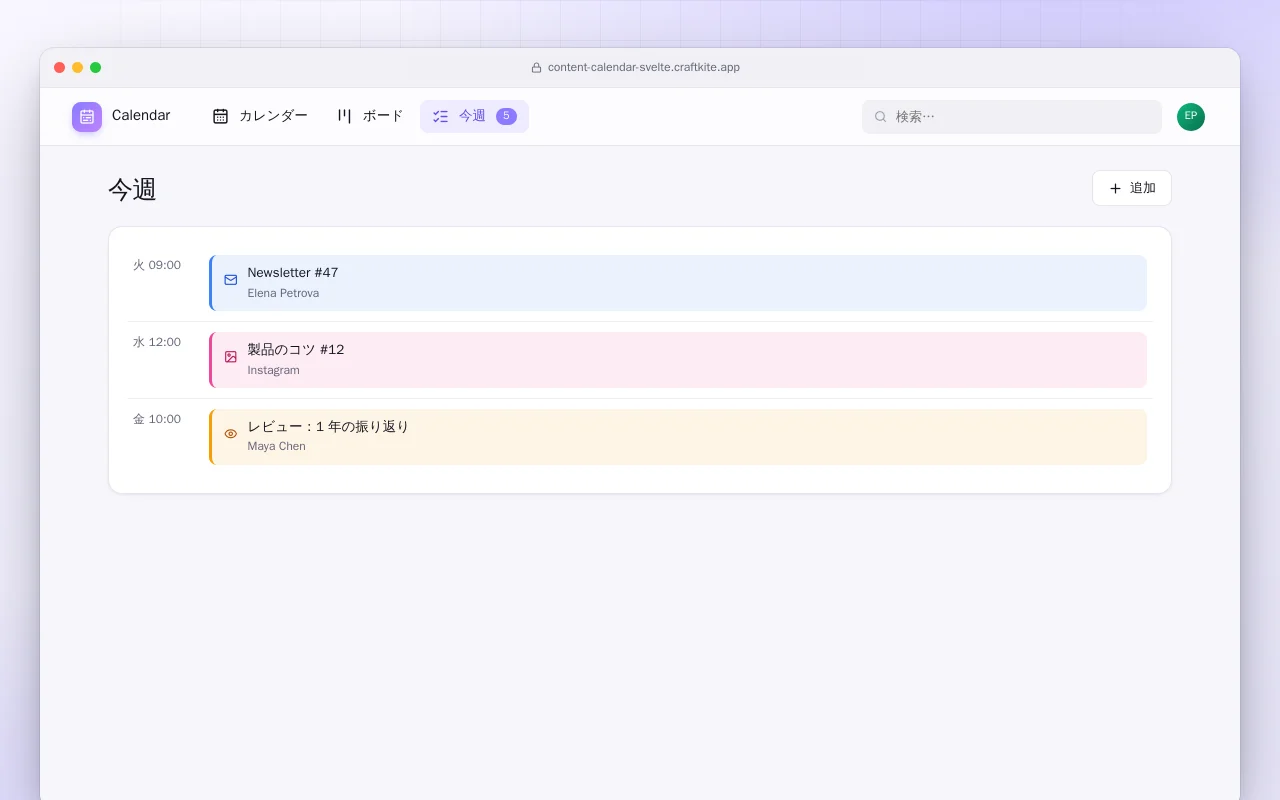Open the EP user avatar menu
Screen dimensions: 1280x800
coord(1191,116)
